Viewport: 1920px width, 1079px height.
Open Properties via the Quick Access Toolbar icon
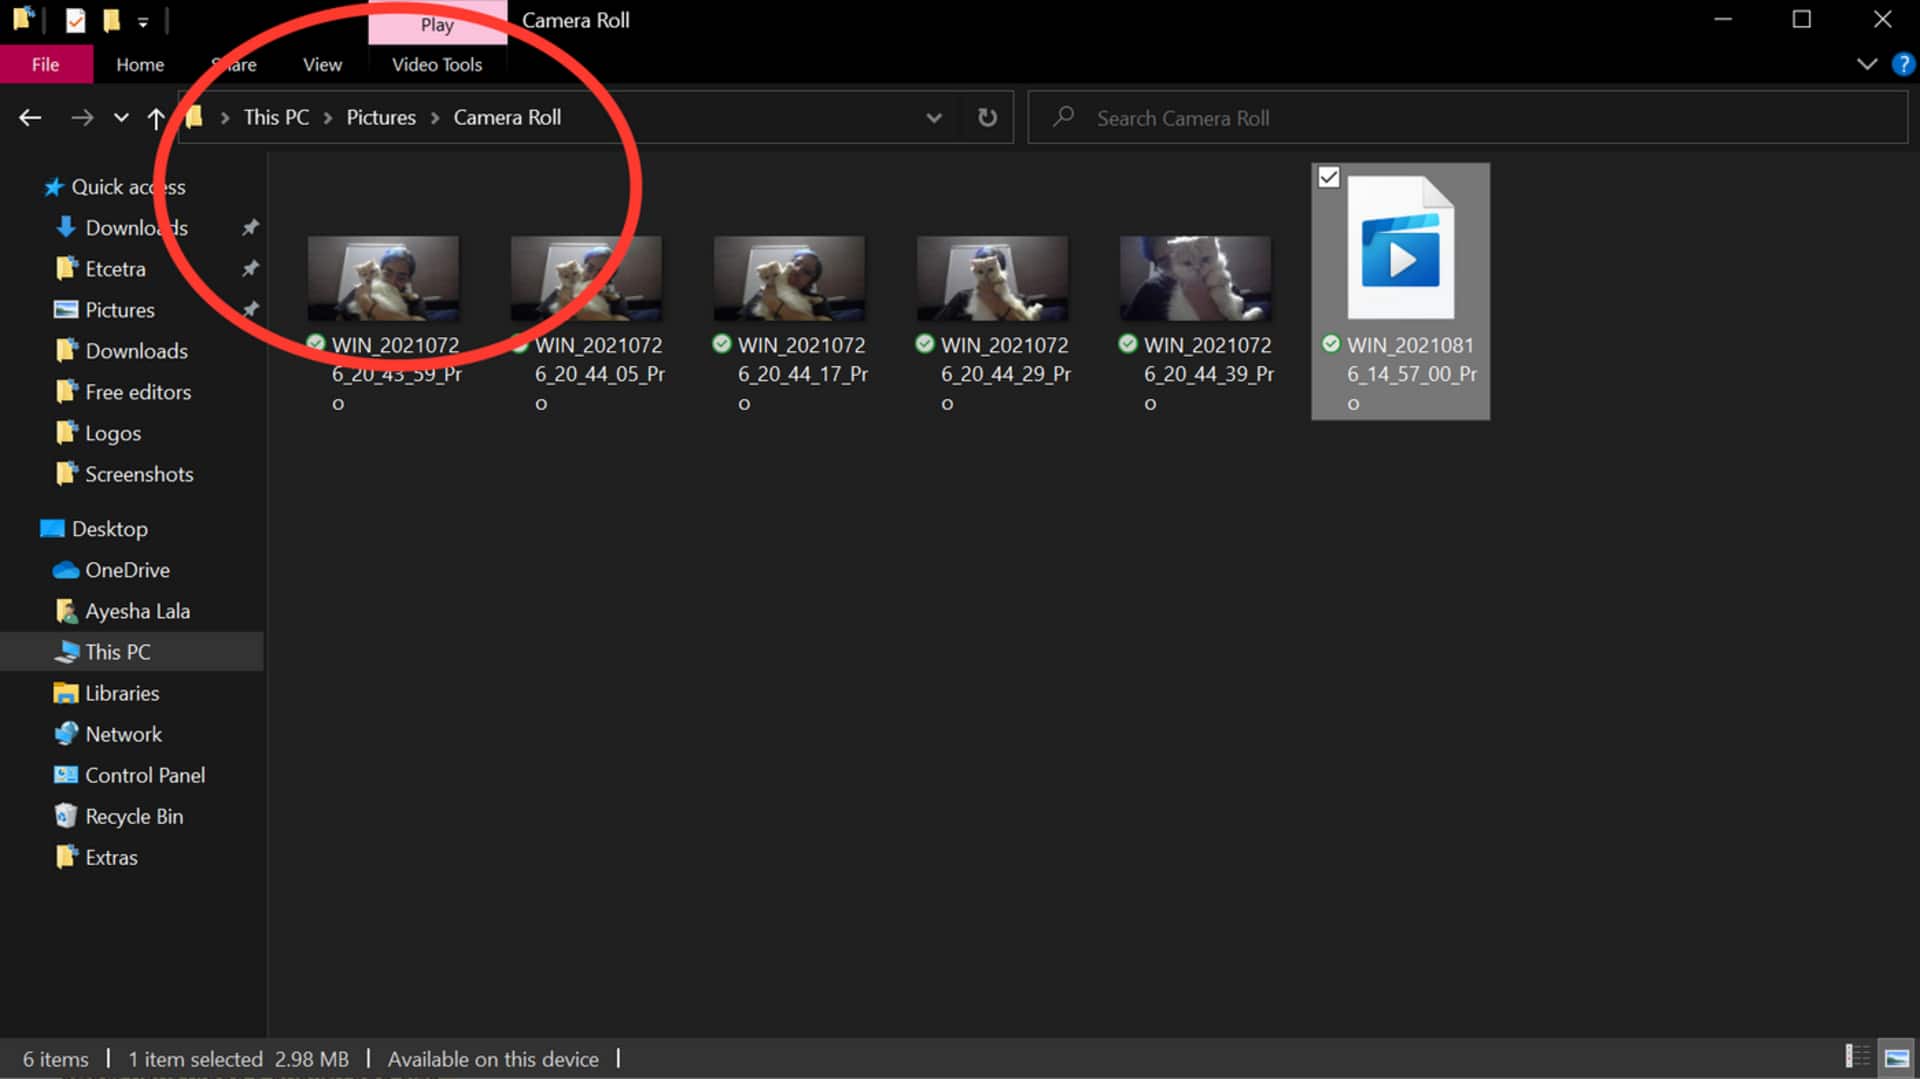(75, 20)
